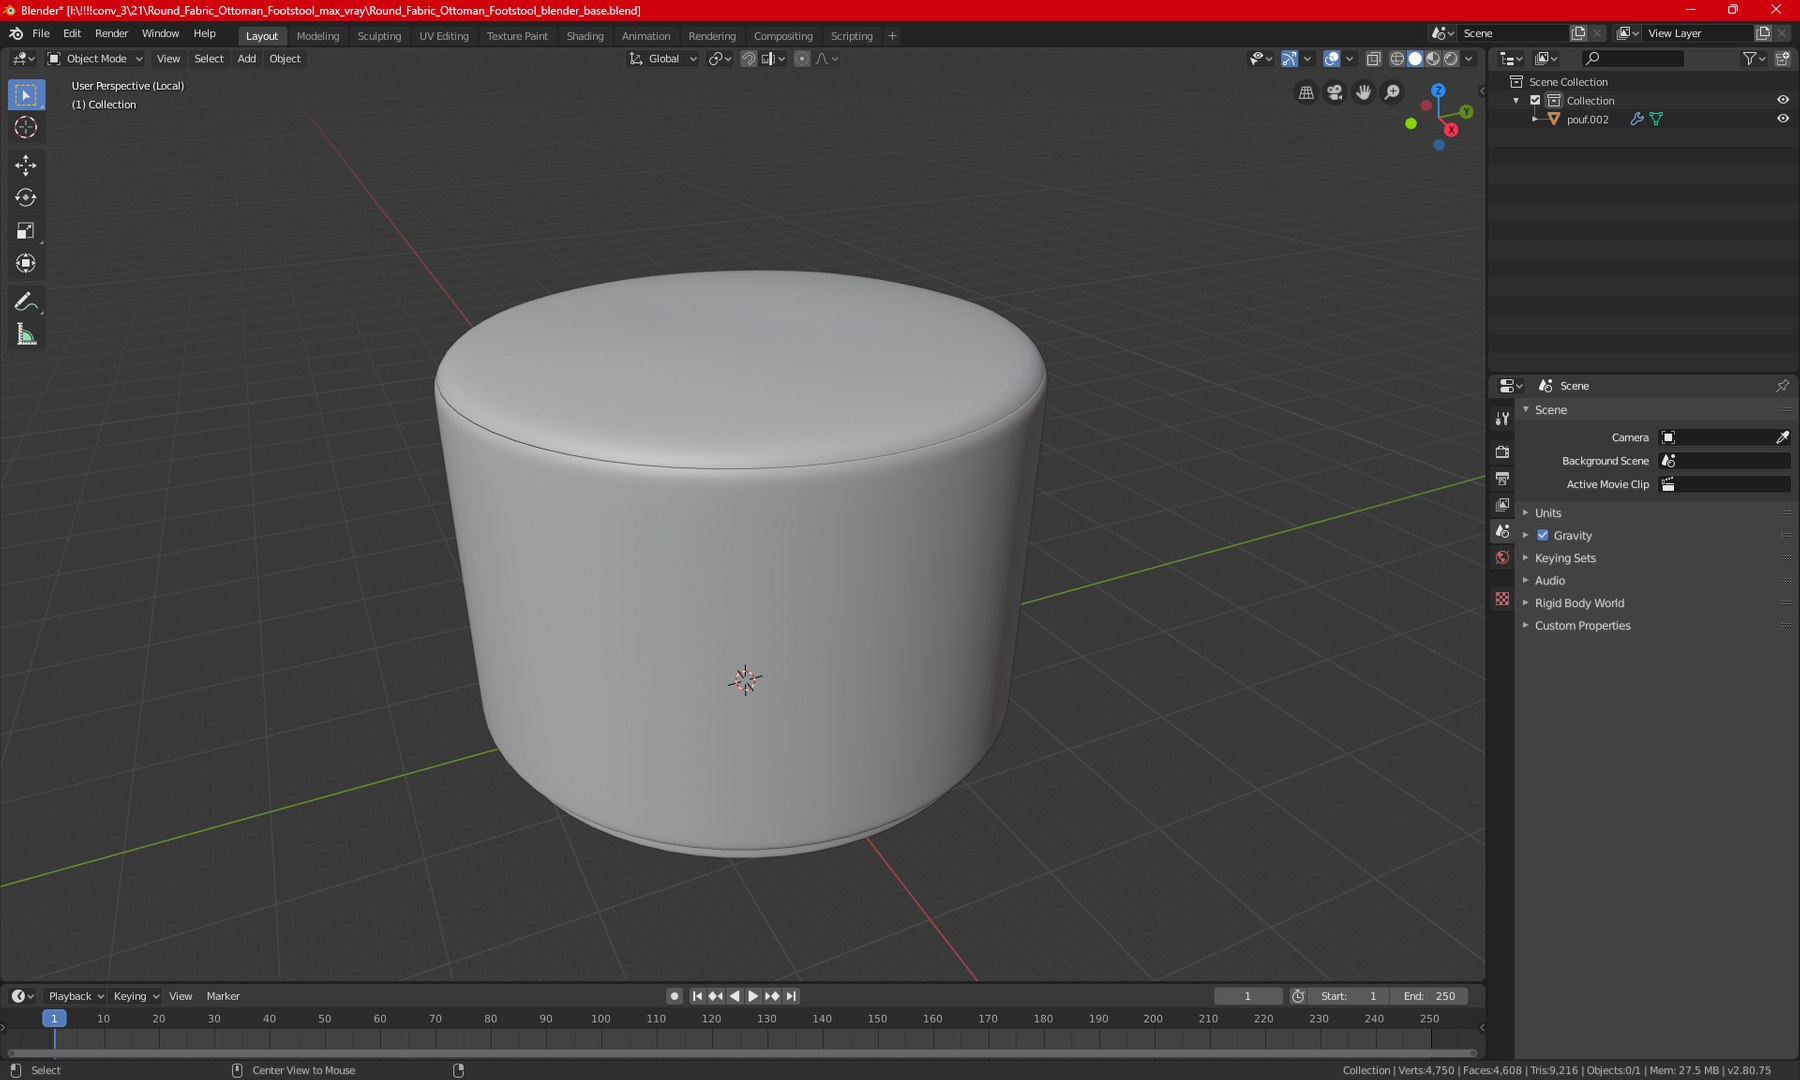Switch to the Scale tool
The height and width of the screenshot is (1080, 1800).
[x=26, y=231]
